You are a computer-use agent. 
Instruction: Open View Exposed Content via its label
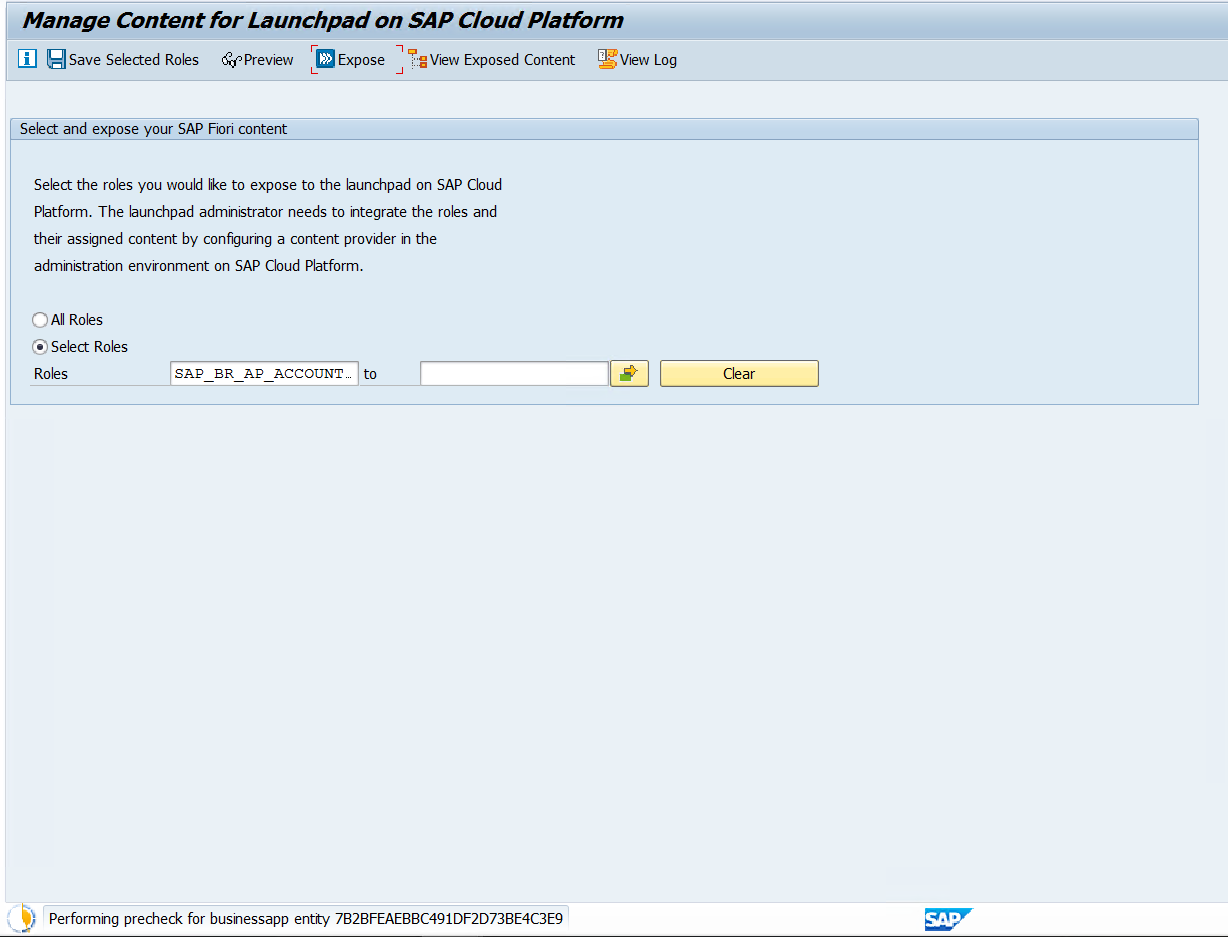502,60
